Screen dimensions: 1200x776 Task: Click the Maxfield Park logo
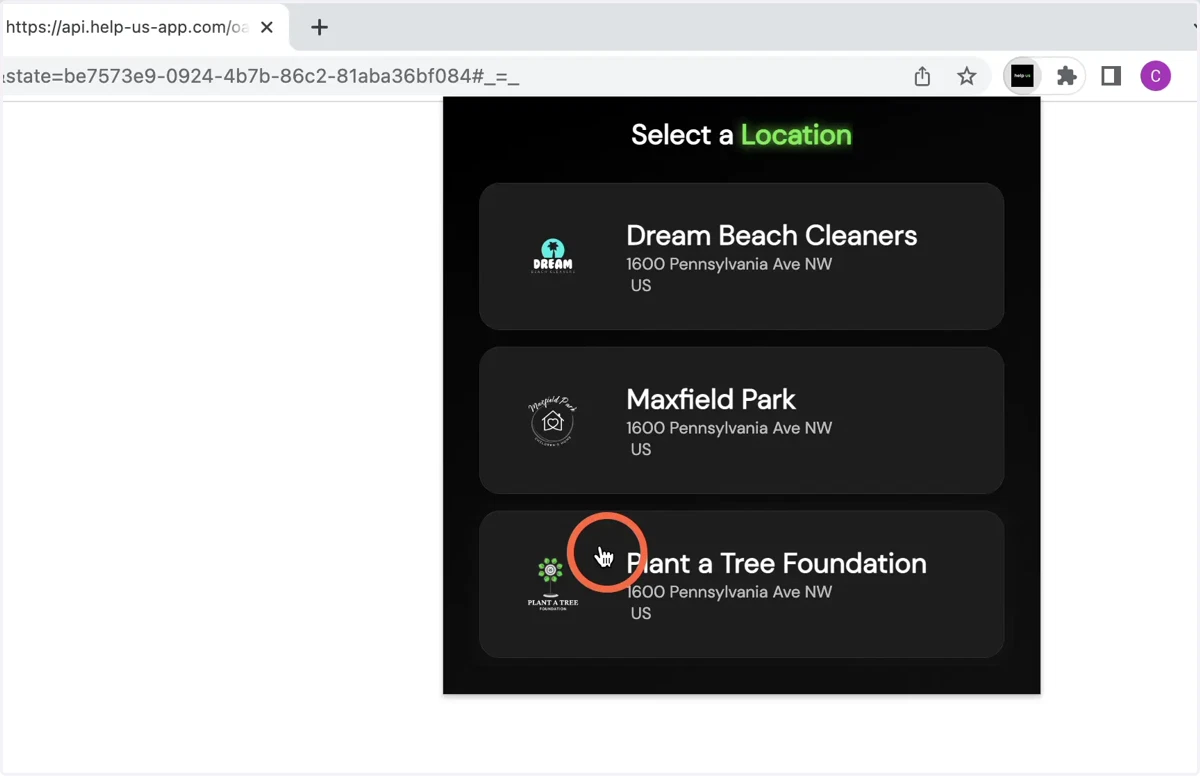click(x=553, y=420)
